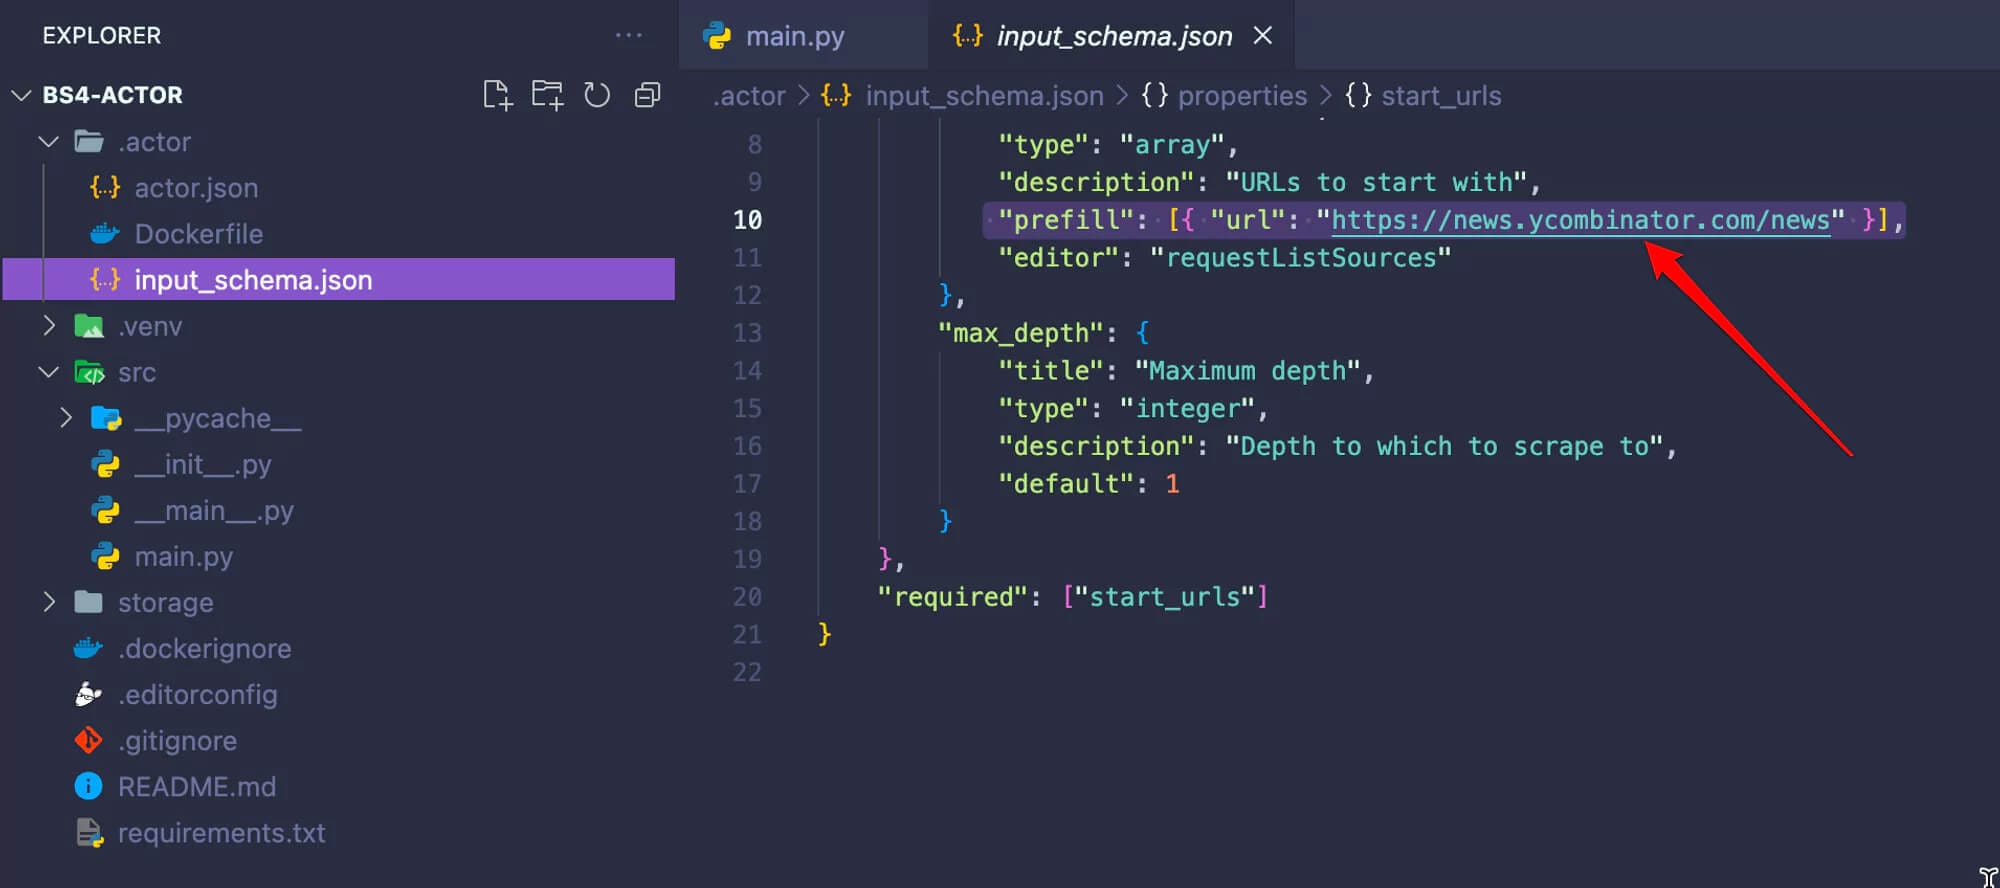This screenshot has height=888, width=2000.
Task: Click the document icon beside requirements.txt
Action: [89, 832]
